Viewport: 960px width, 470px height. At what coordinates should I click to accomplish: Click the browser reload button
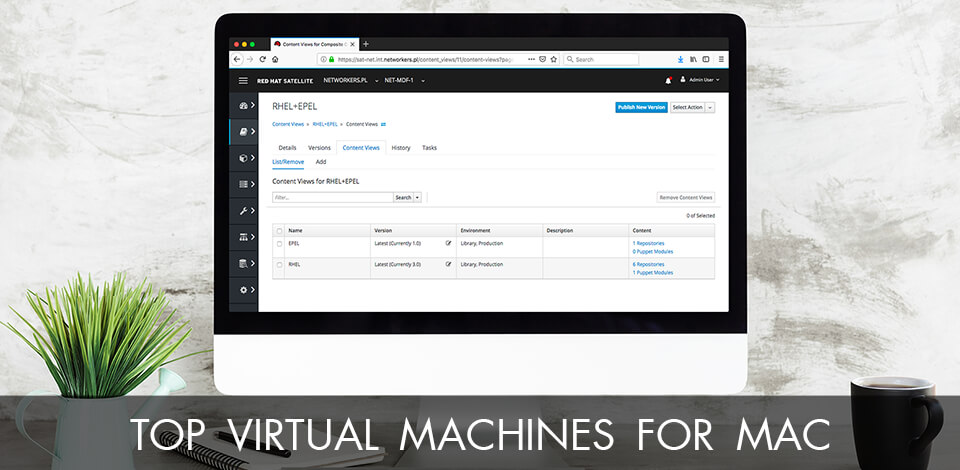tap(262, 59)
